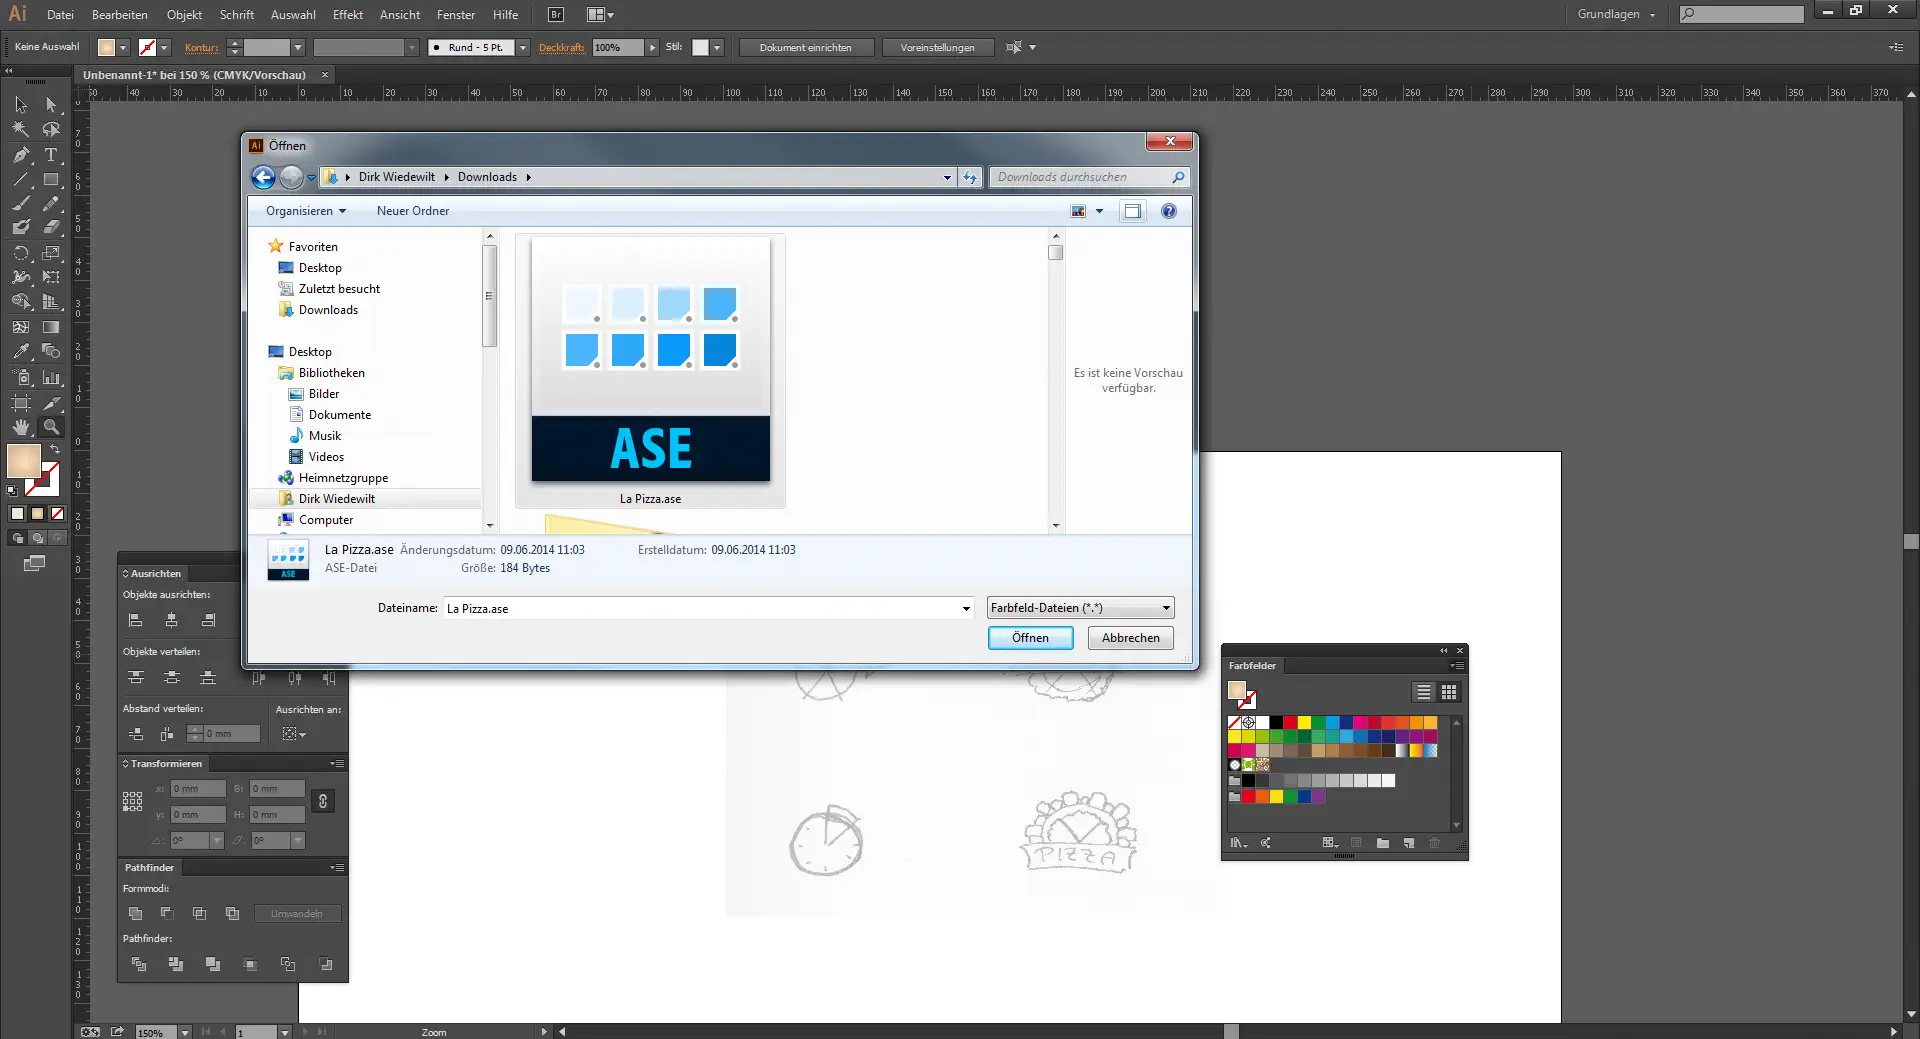
Task: Open the Farbfeld-Dateien file type dropdown
Action: pyautogui.click(x=1164, y=608)
